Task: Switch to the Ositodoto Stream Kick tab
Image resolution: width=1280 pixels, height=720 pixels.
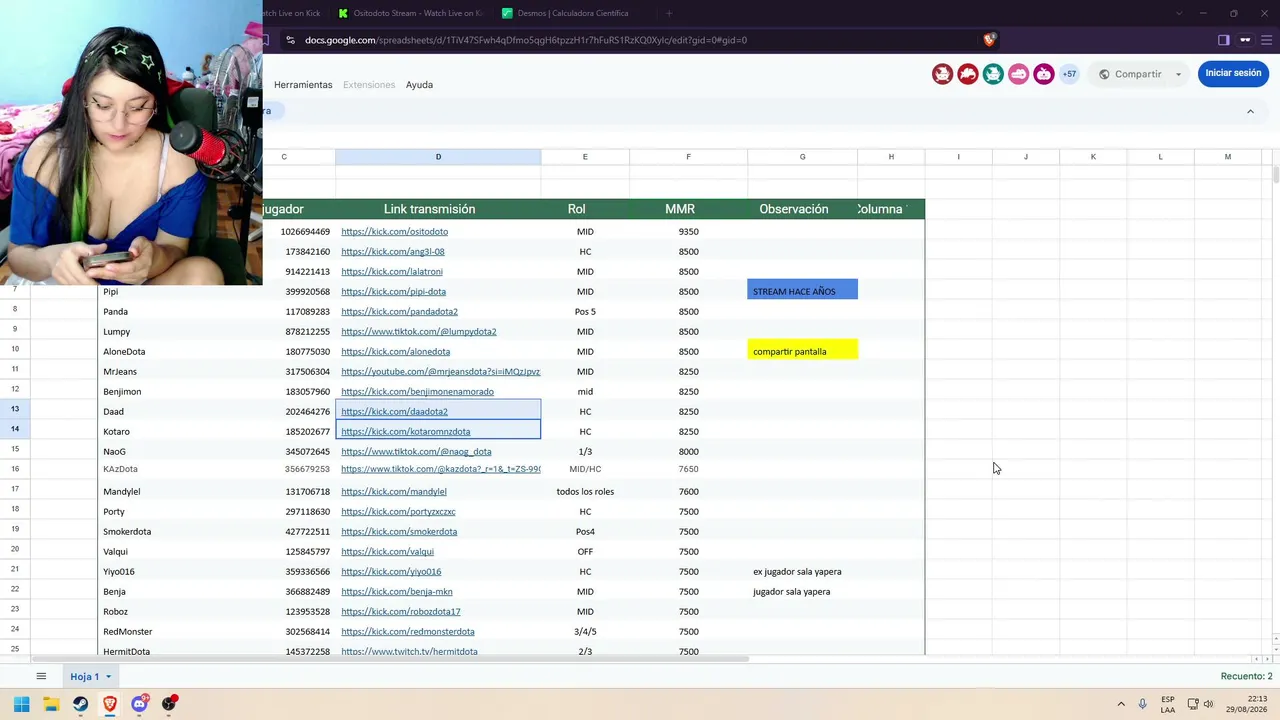Action: point(410,13)
